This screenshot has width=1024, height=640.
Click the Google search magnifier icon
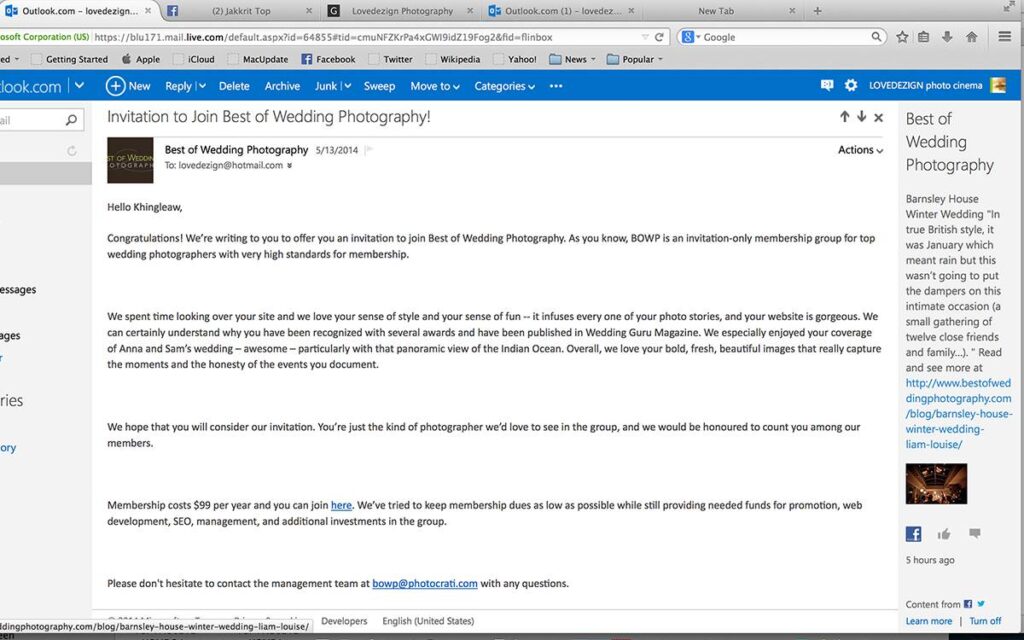click(x=876, y=37)
